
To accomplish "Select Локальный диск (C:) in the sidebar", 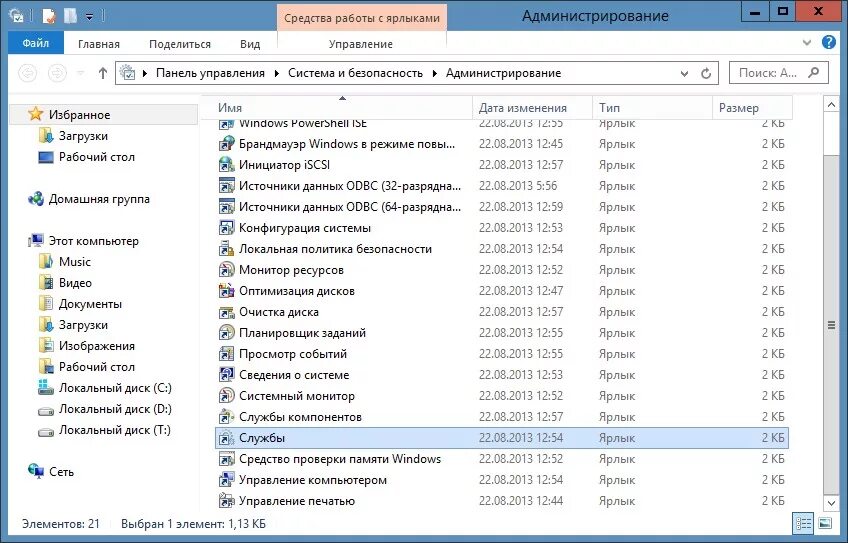I will coord(115,388).
